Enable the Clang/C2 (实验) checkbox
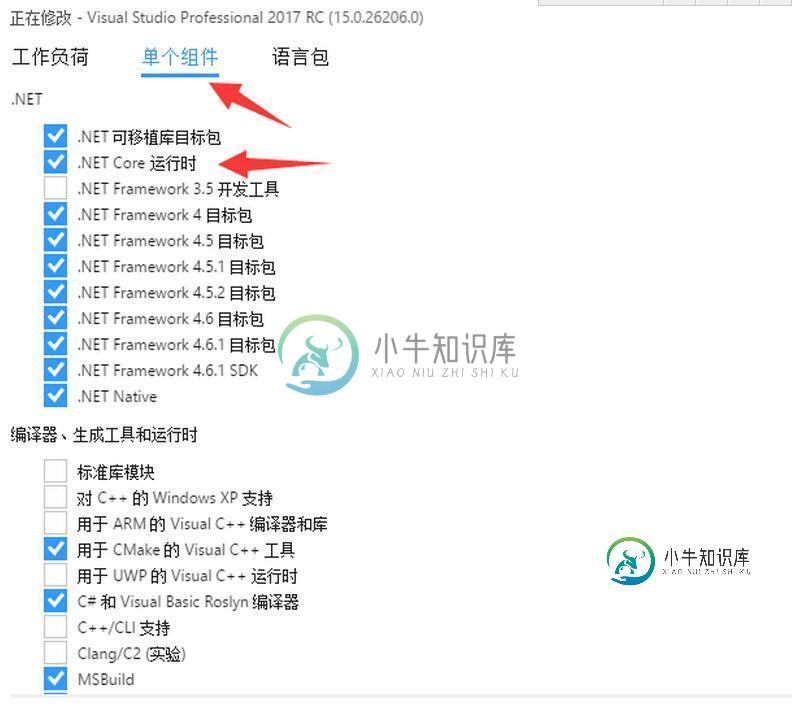This screenshot has width=801, height=709. coord(55,654)
